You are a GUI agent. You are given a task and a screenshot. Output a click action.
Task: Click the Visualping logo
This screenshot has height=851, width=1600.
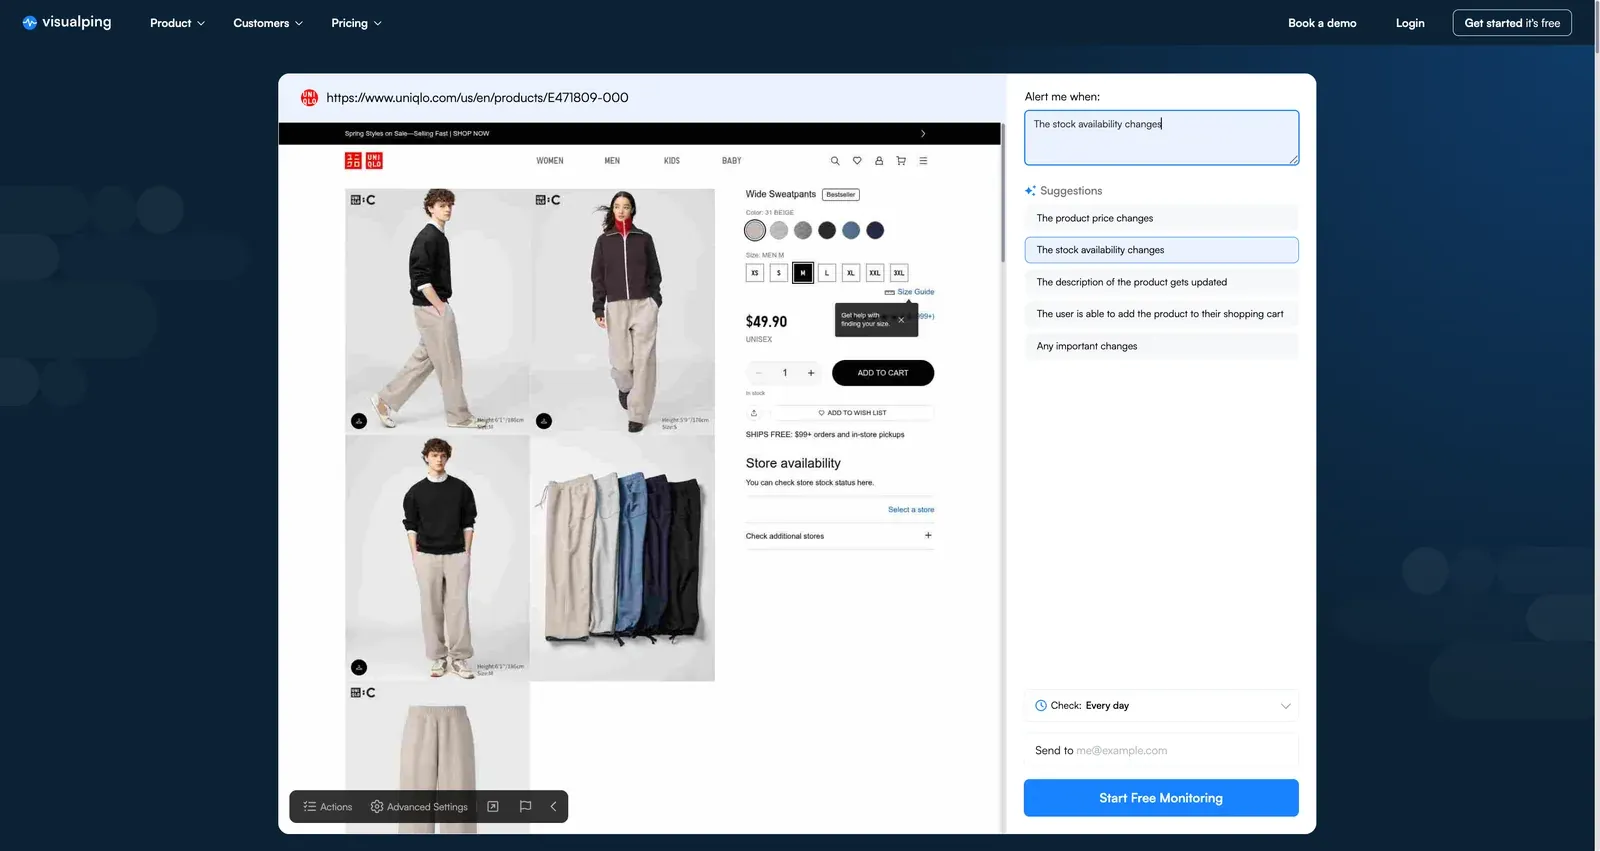coord(66,22)
